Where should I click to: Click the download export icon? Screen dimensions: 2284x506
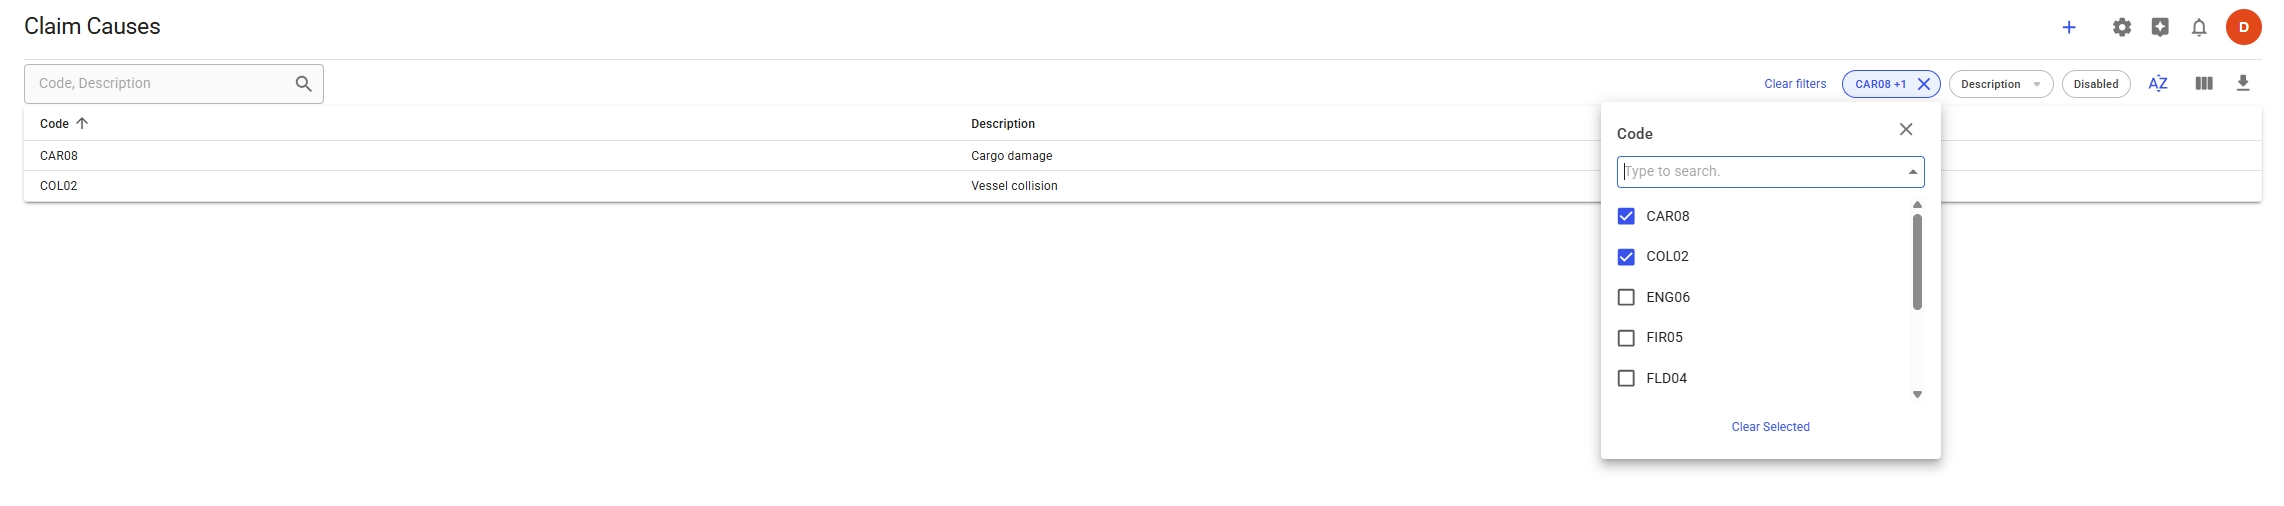click(2243, 84)
